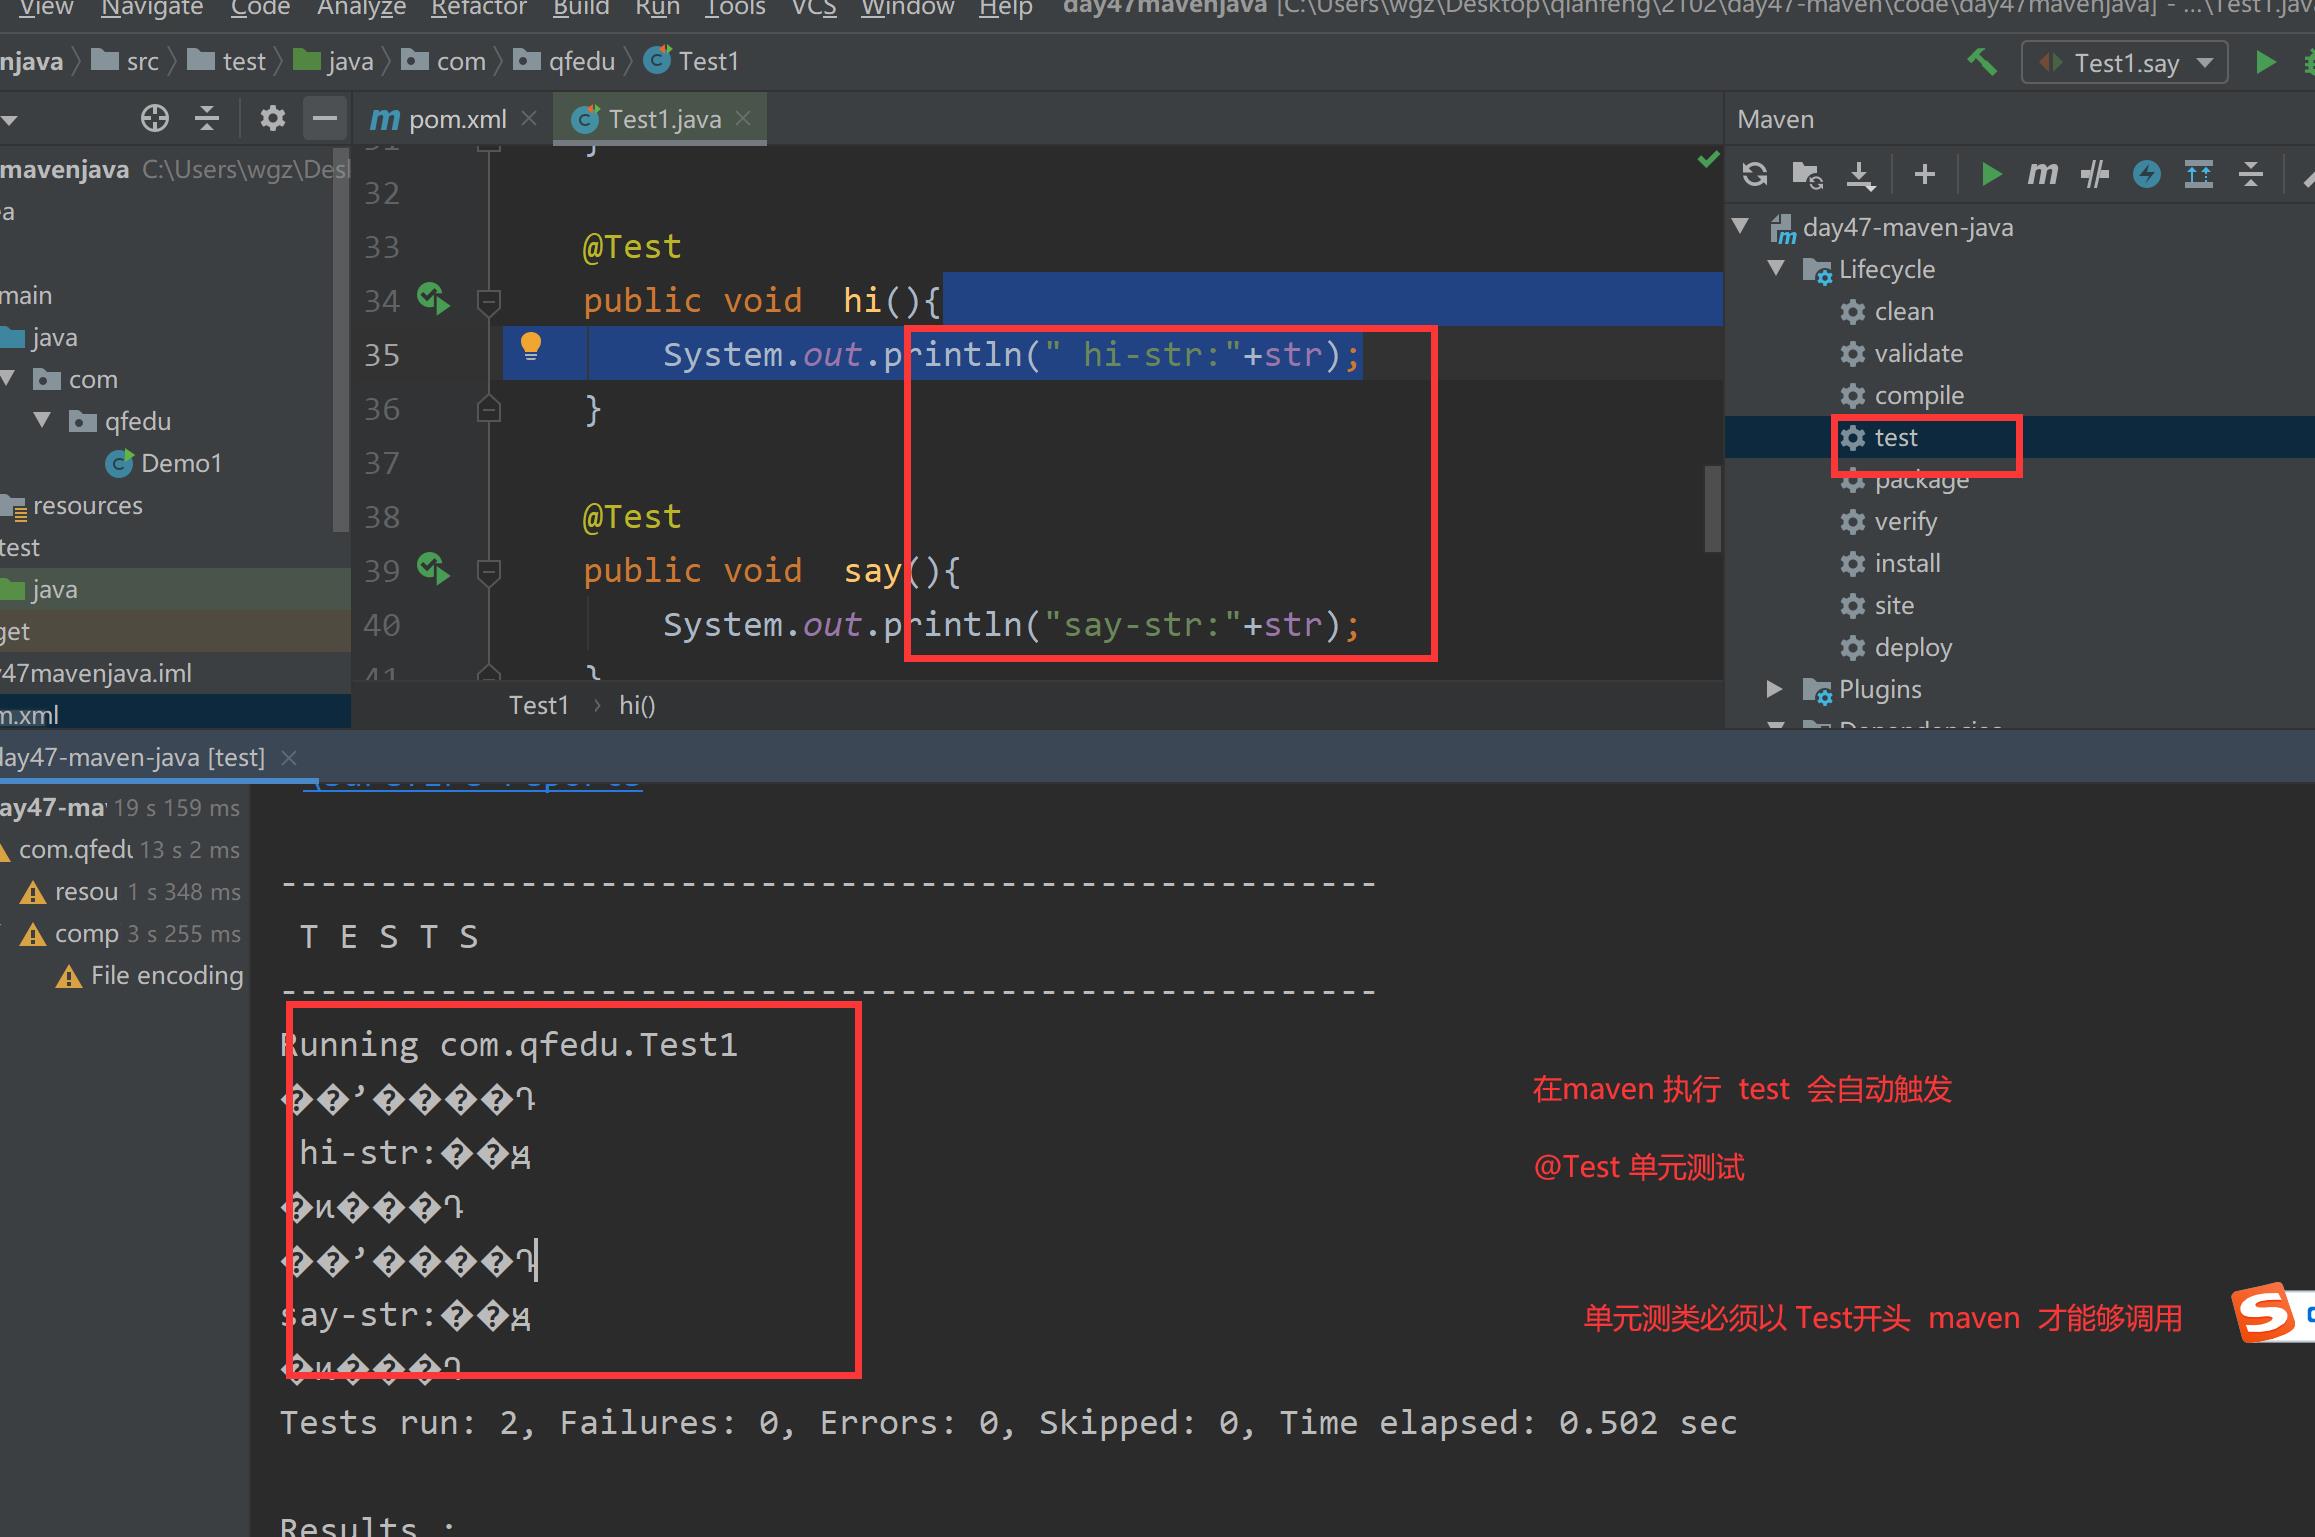Run test say() via gutter icon
Image resolution: width=2315 pixels, height=1537 pixels.
[x=433, y=569]
